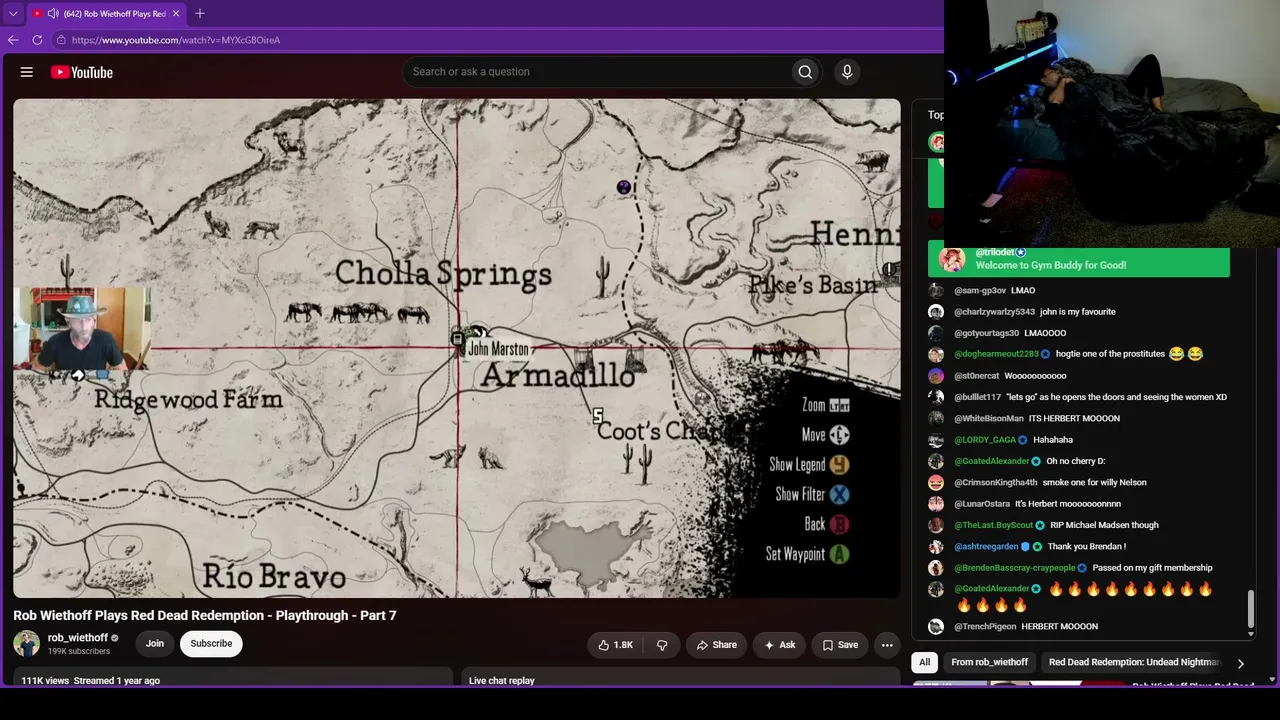Open a new browser tab
1280x720 pixels.
coord(200,13)
